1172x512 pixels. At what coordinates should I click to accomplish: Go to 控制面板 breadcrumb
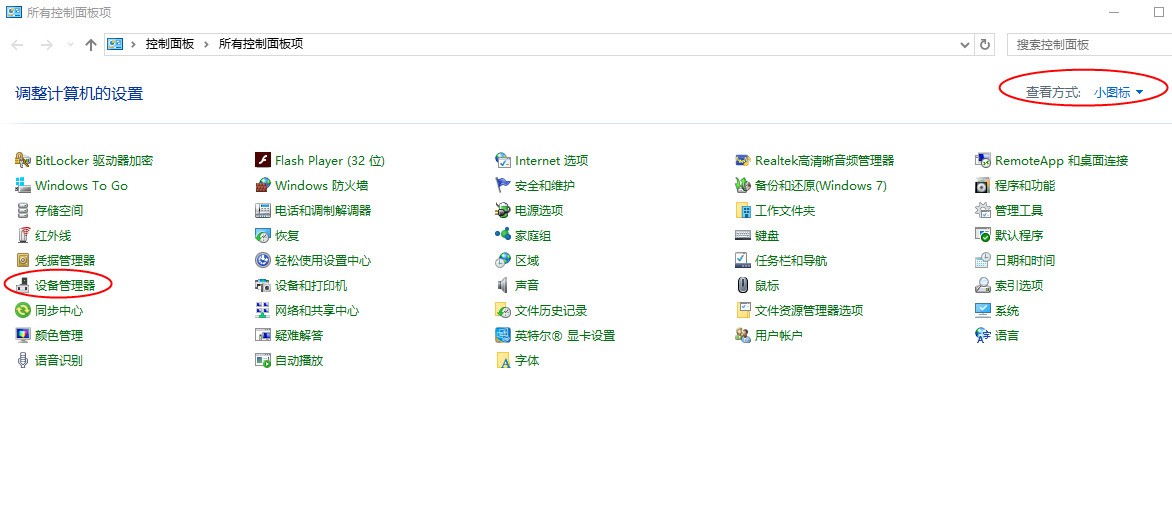point(170,44)
